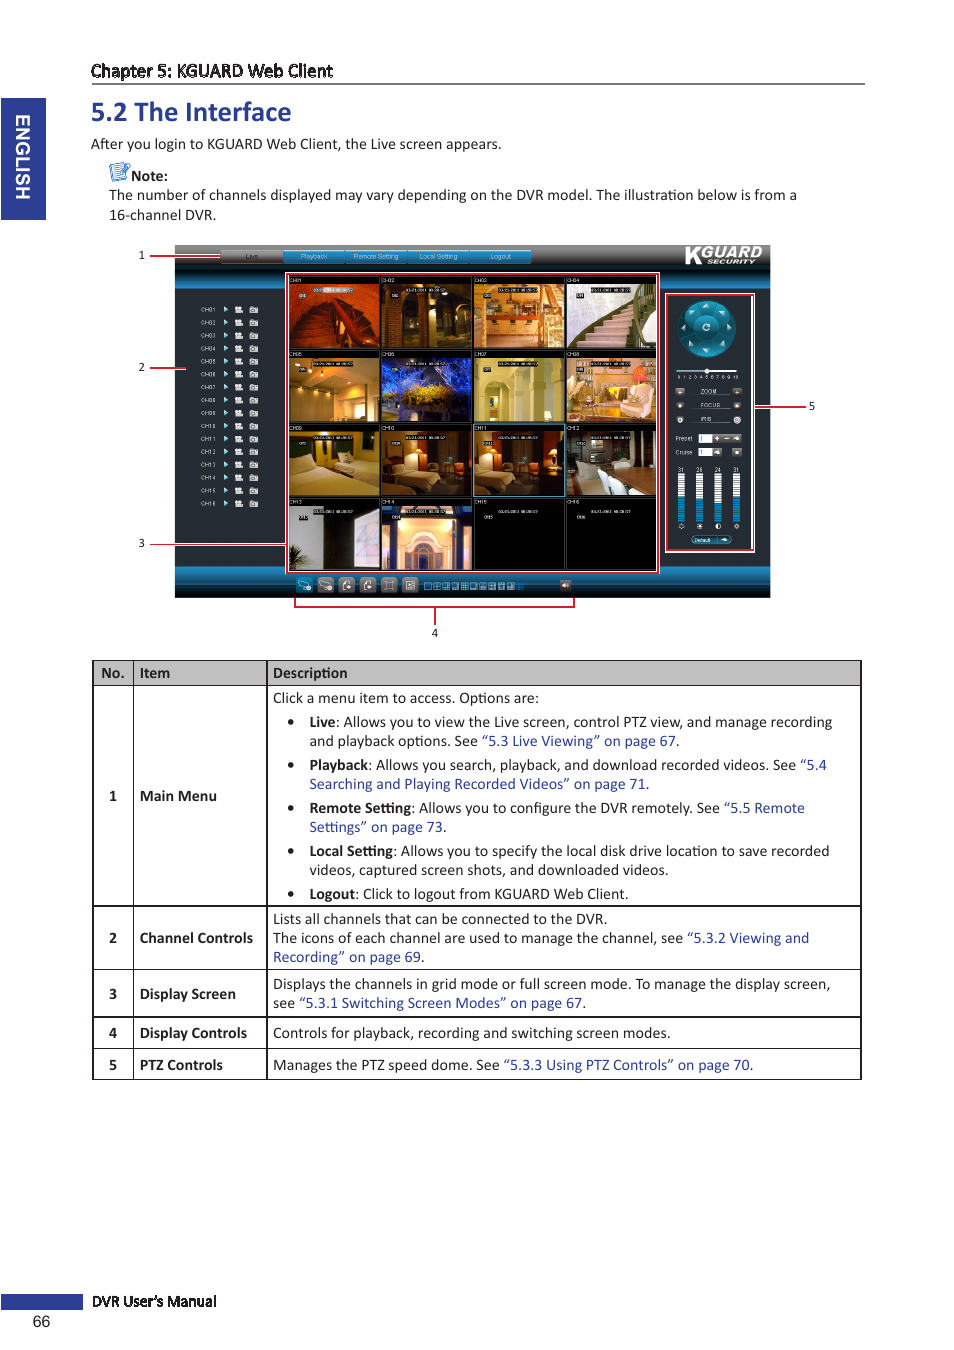Open "5.3.3 Using PTZ Controls" link
The height and width of the screenshot is (1350, 954).
(627, 1065)
